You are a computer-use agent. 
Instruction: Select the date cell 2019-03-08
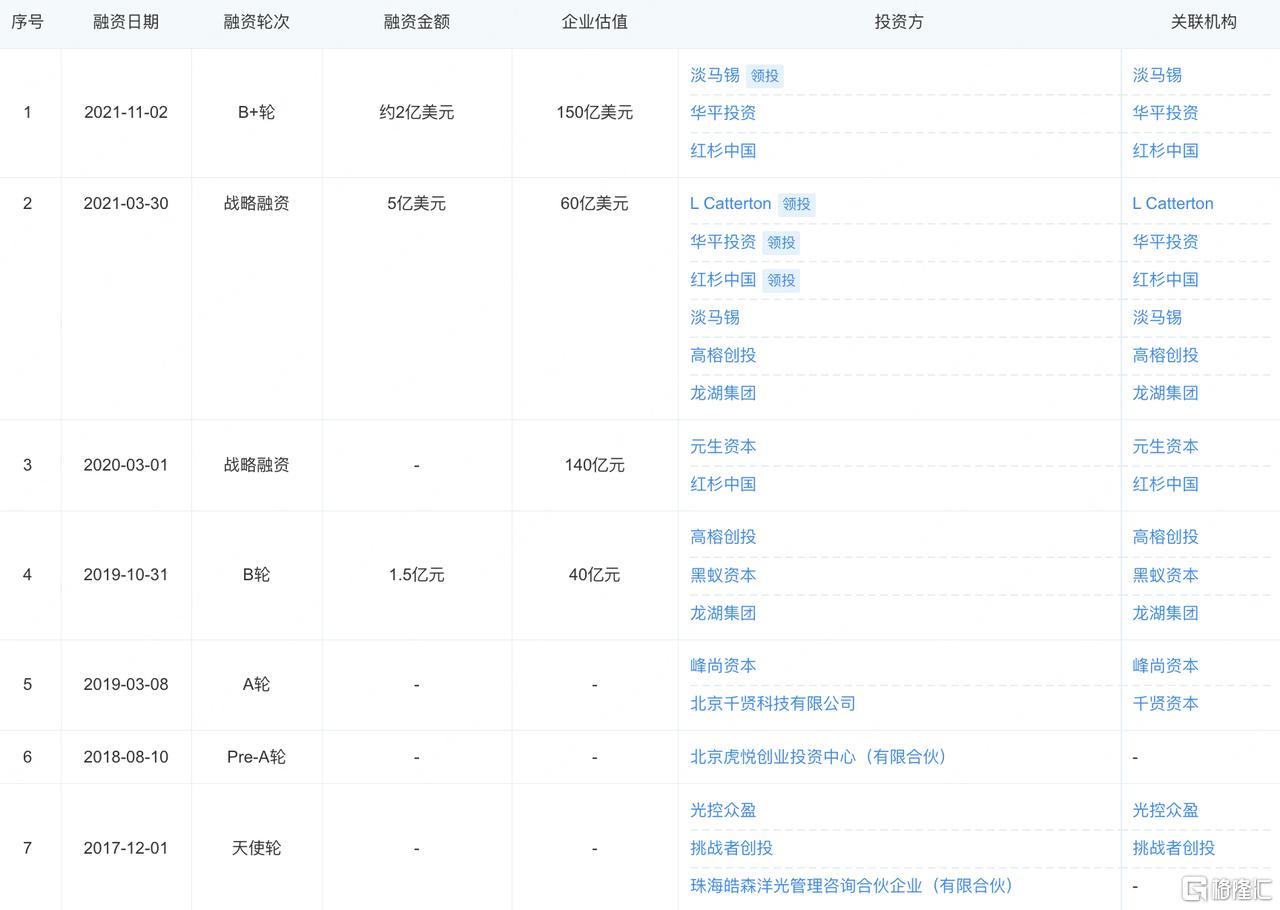click(126, 686)
